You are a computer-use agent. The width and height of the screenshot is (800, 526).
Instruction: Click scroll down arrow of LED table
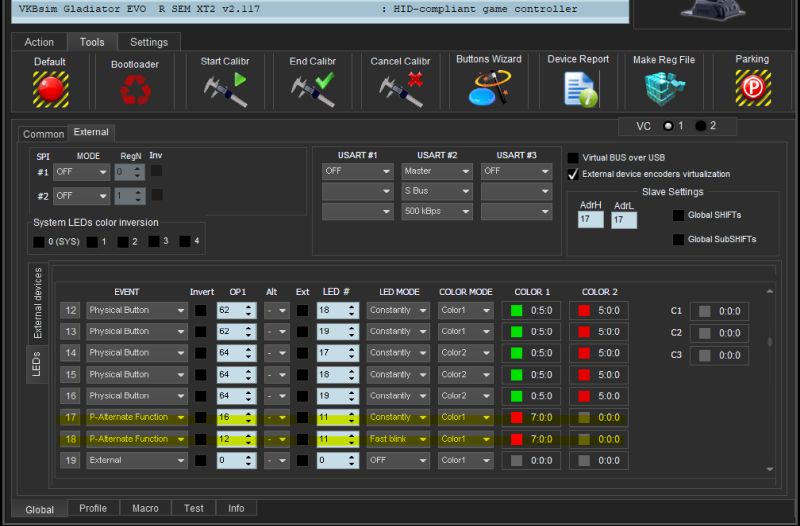coord(770,469)
